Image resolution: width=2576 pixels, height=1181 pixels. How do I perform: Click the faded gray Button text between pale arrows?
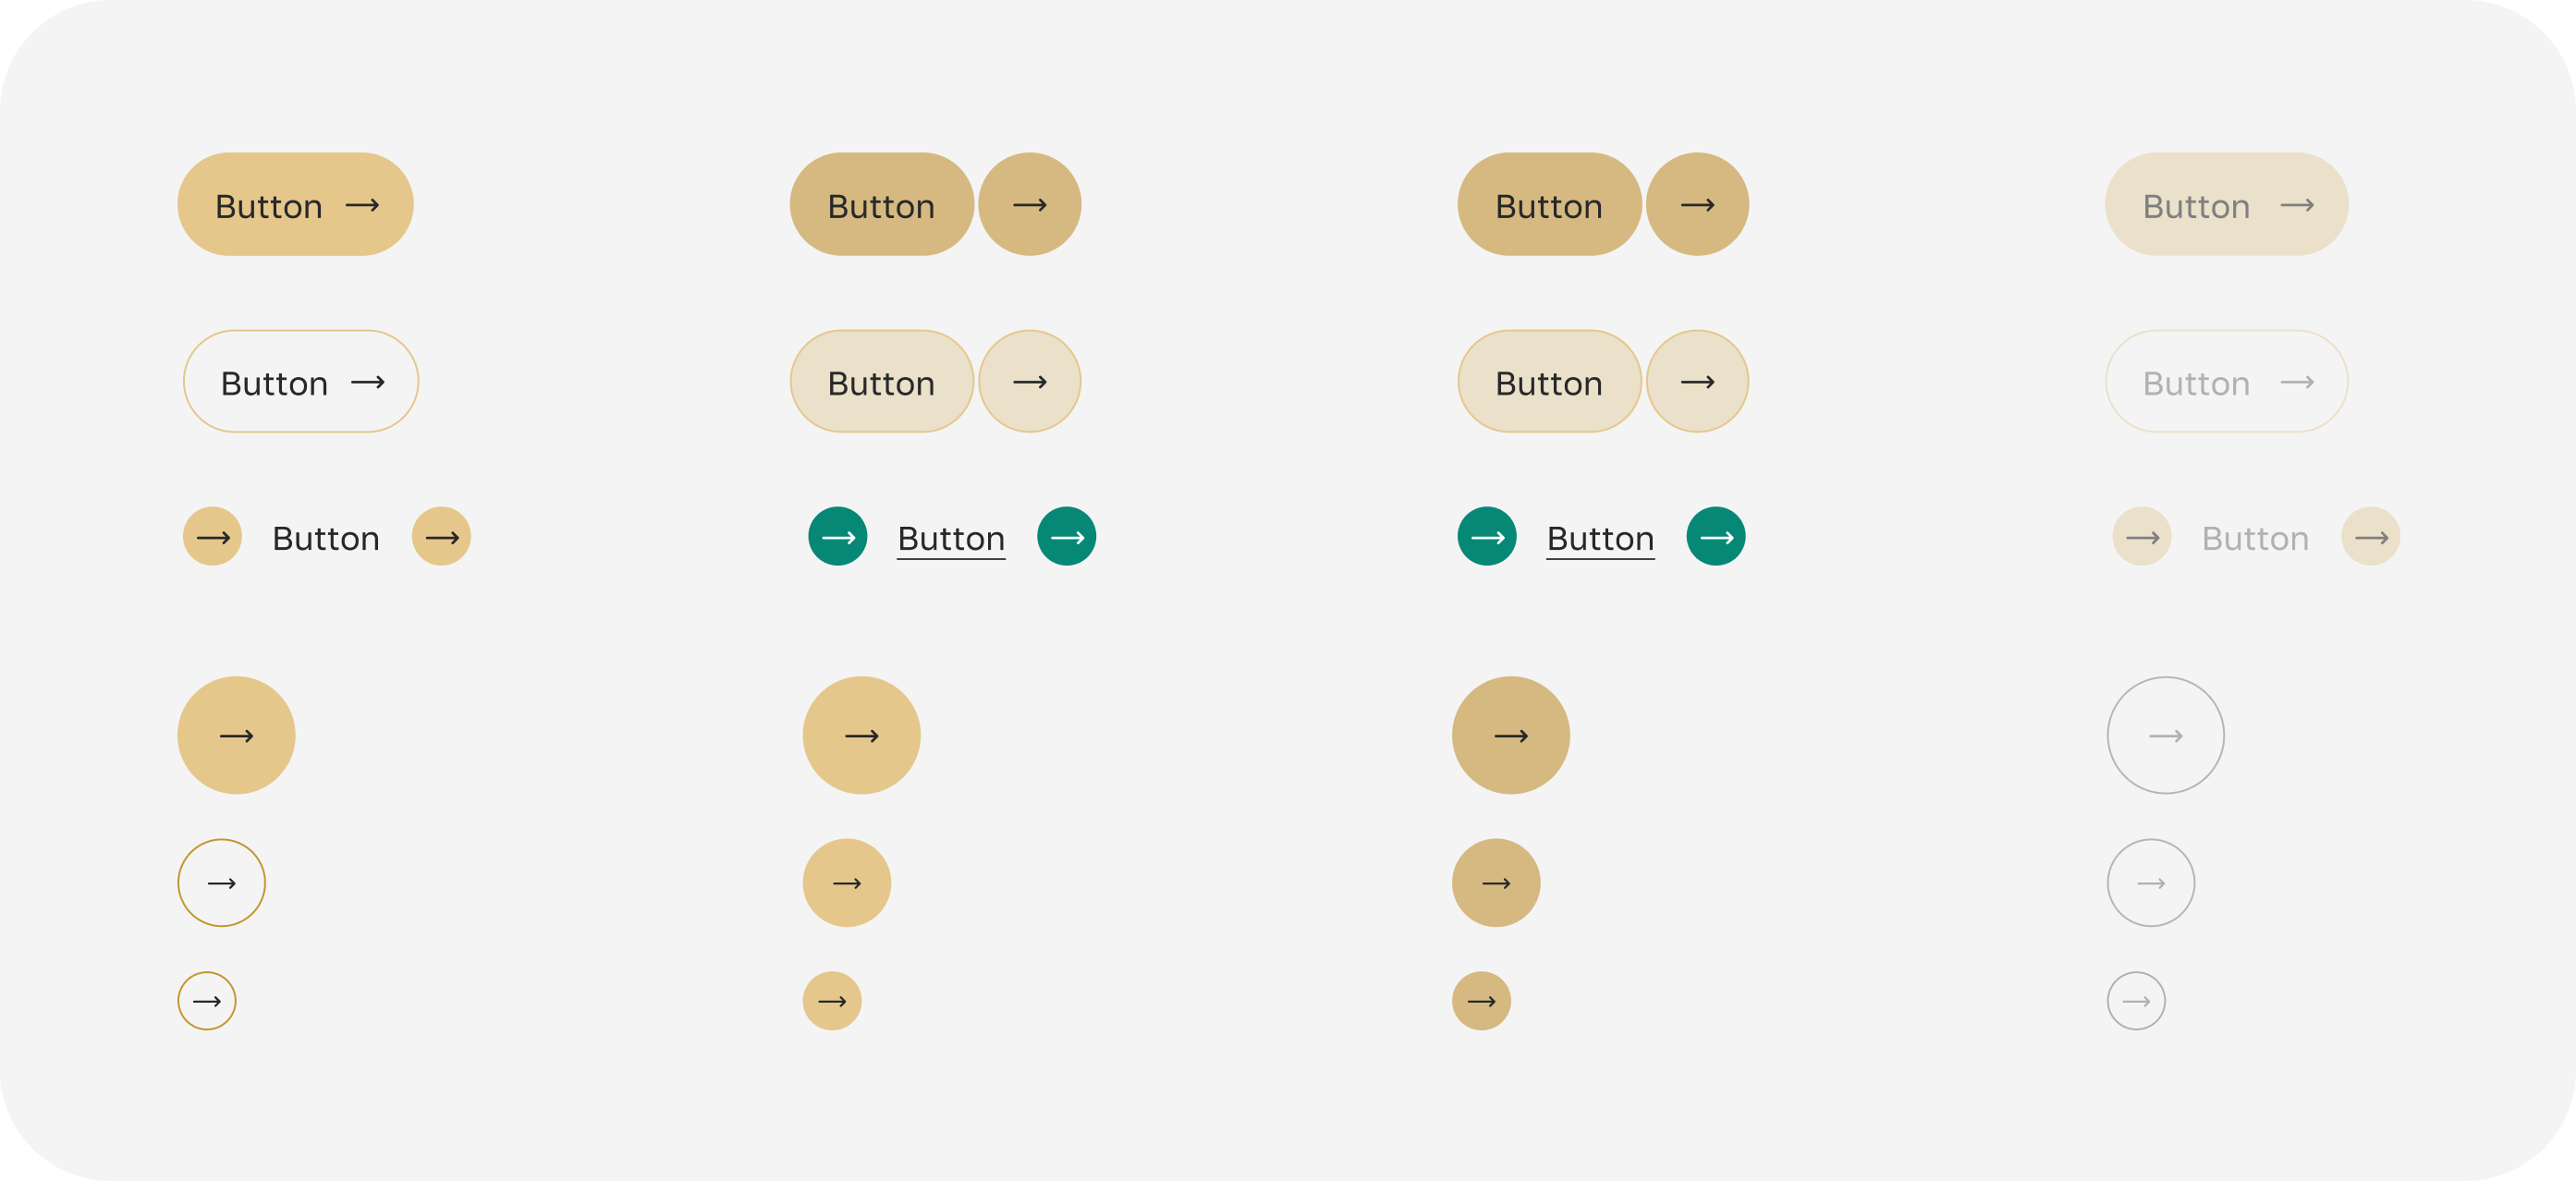pyautogui.click(x=2255, y=539)
